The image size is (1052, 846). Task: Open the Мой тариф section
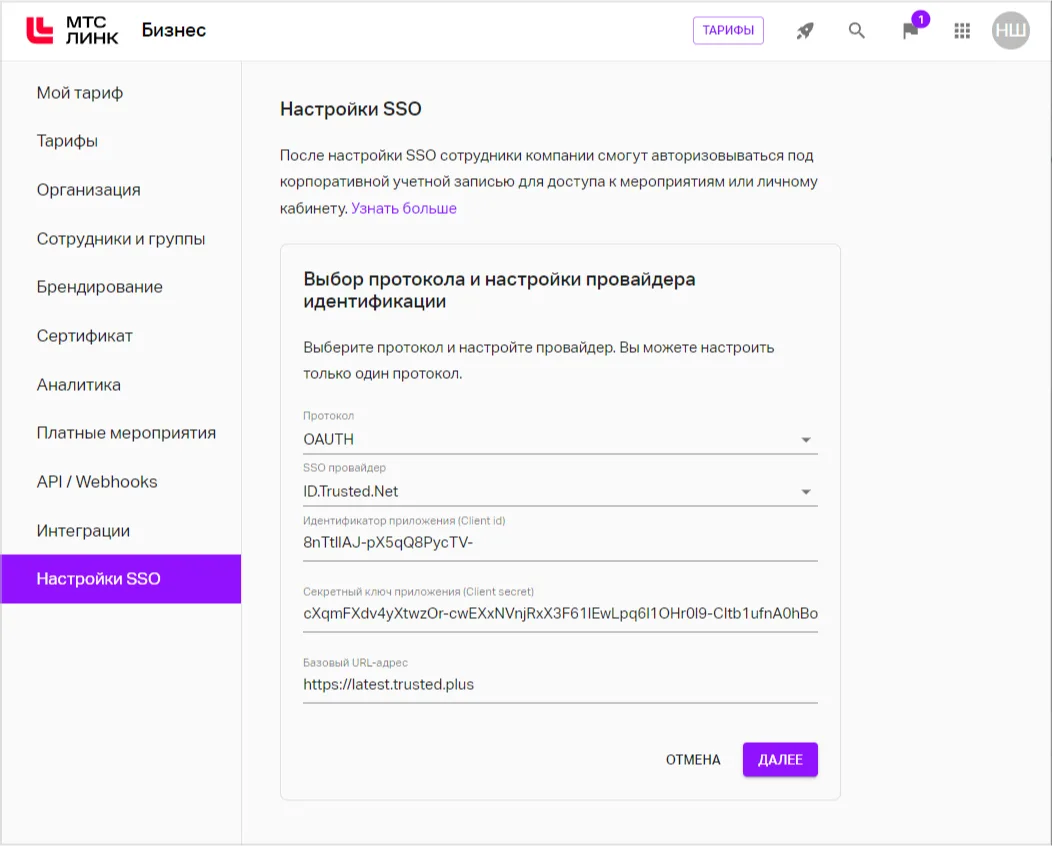point(80,92)
